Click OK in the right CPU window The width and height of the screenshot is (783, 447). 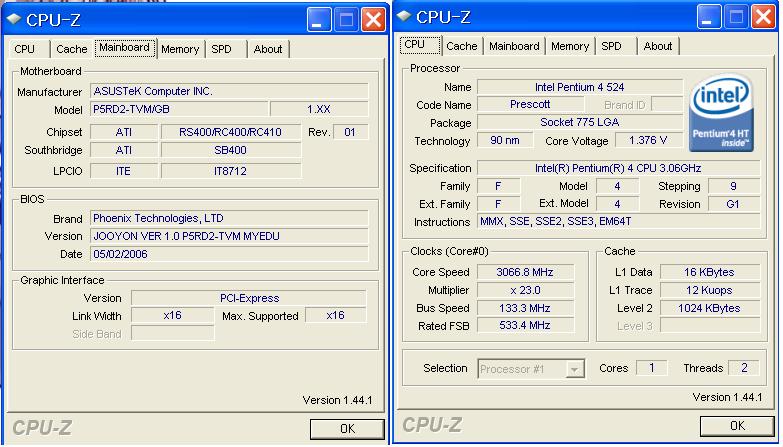pyautogui.click(x=737, y=426)
